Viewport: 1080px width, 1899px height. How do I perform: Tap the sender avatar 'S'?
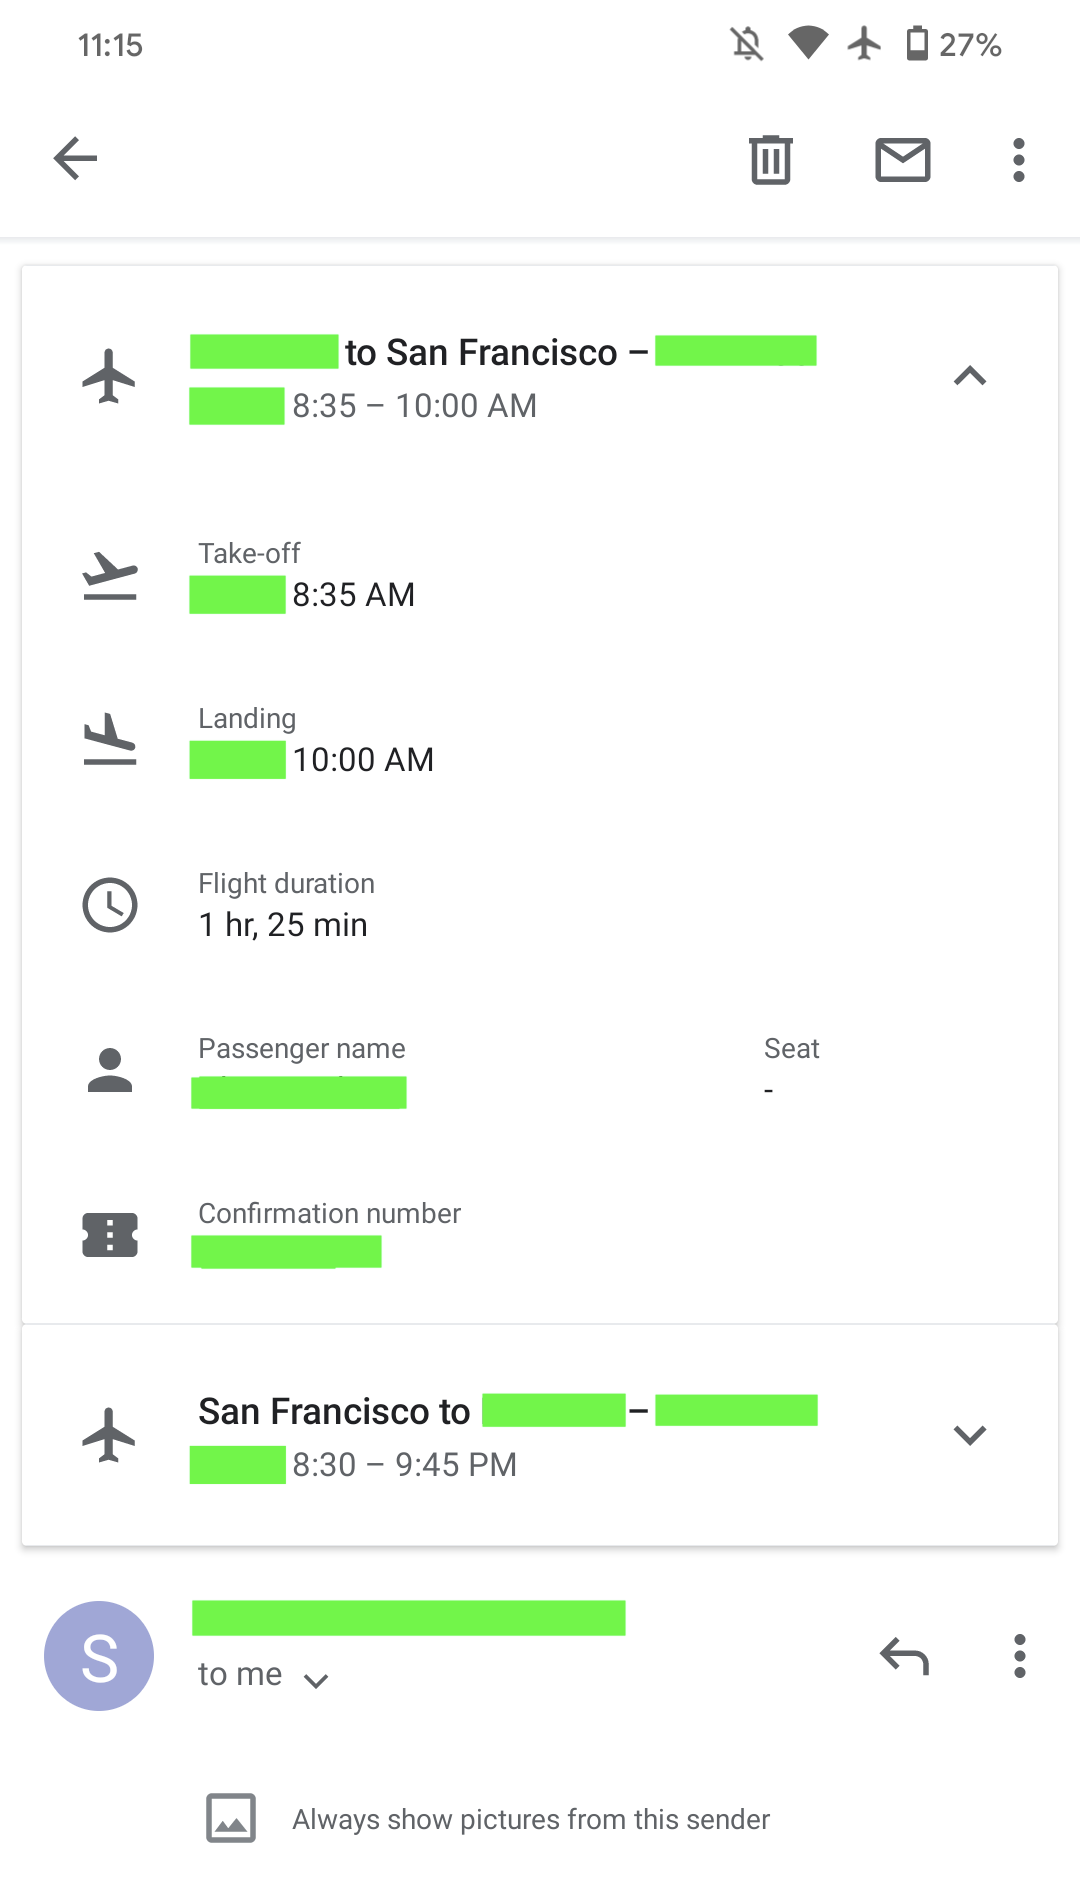point(99,1656)
